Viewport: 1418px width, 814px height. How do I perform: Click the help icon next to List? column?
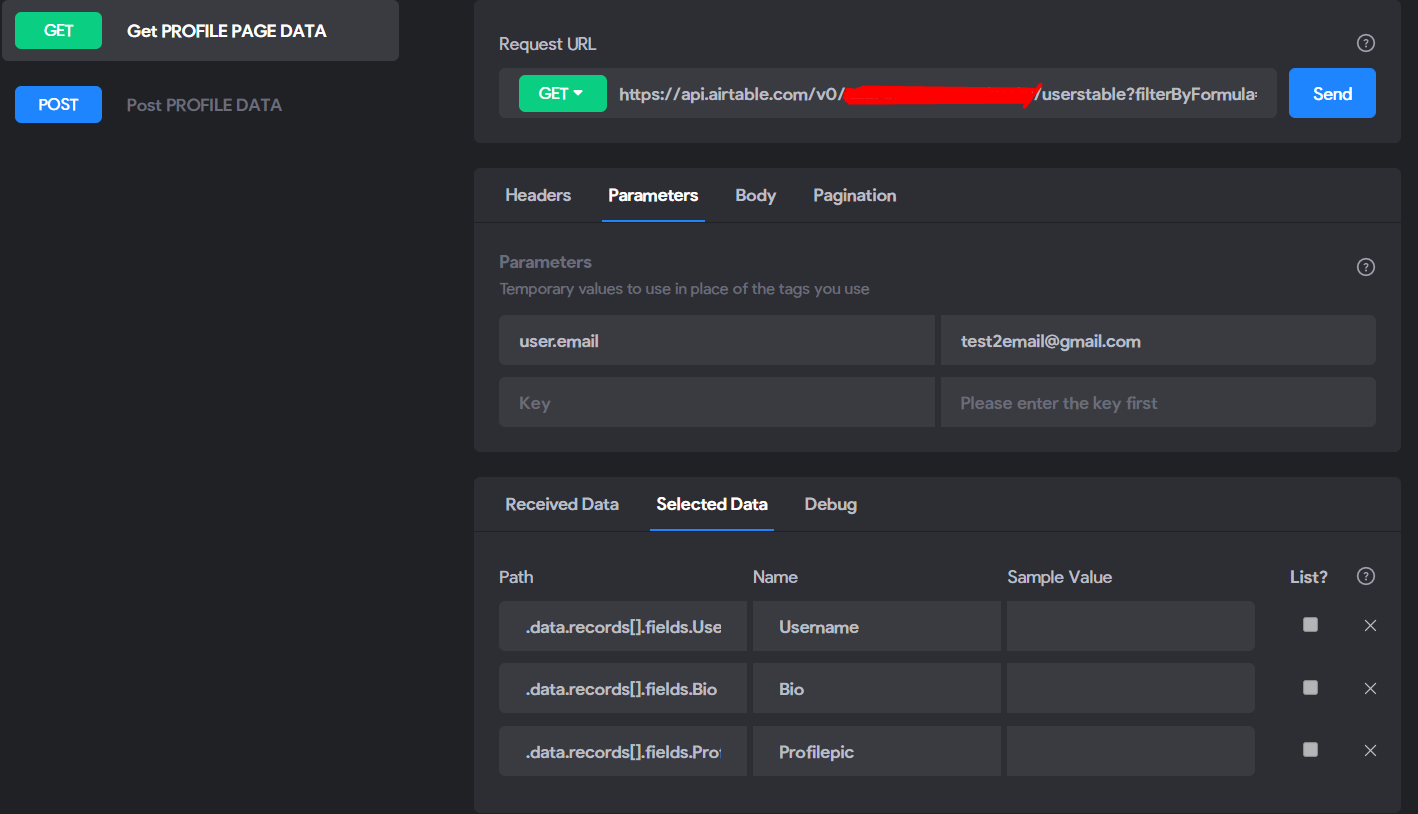[1365, 576]
